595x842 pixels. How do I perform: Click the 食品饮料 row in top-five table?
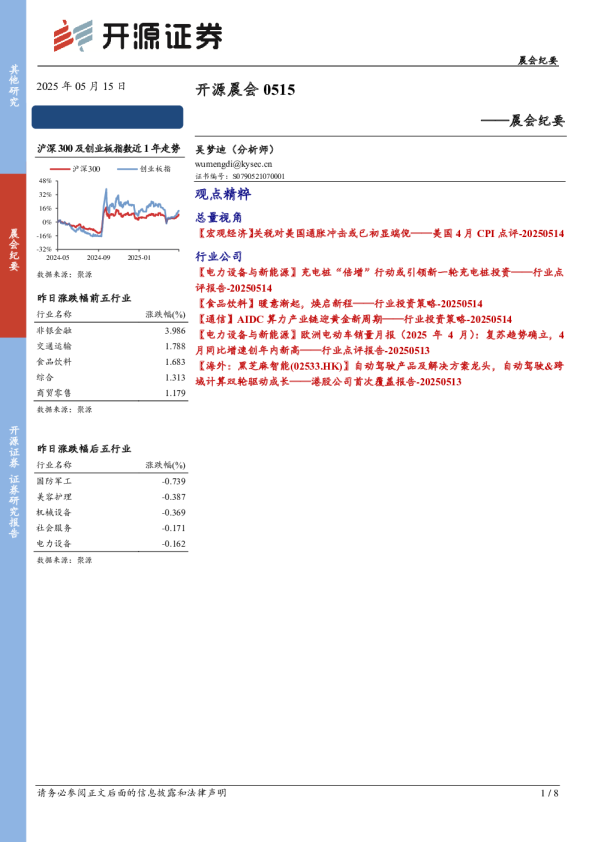point(111,362)
